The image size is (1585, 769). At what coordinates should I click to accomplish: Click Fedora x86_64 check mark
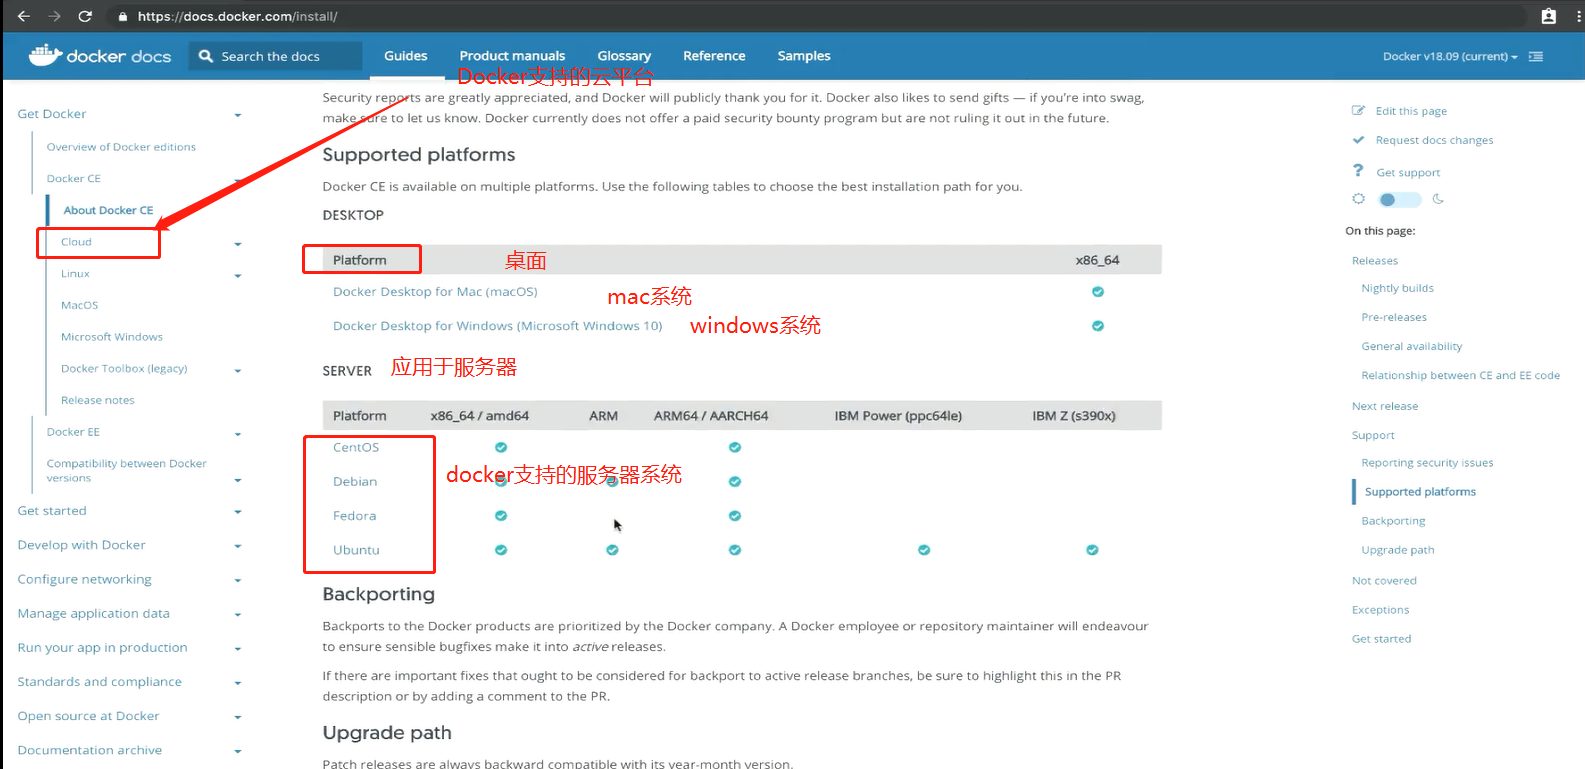[x=501, y=516]
